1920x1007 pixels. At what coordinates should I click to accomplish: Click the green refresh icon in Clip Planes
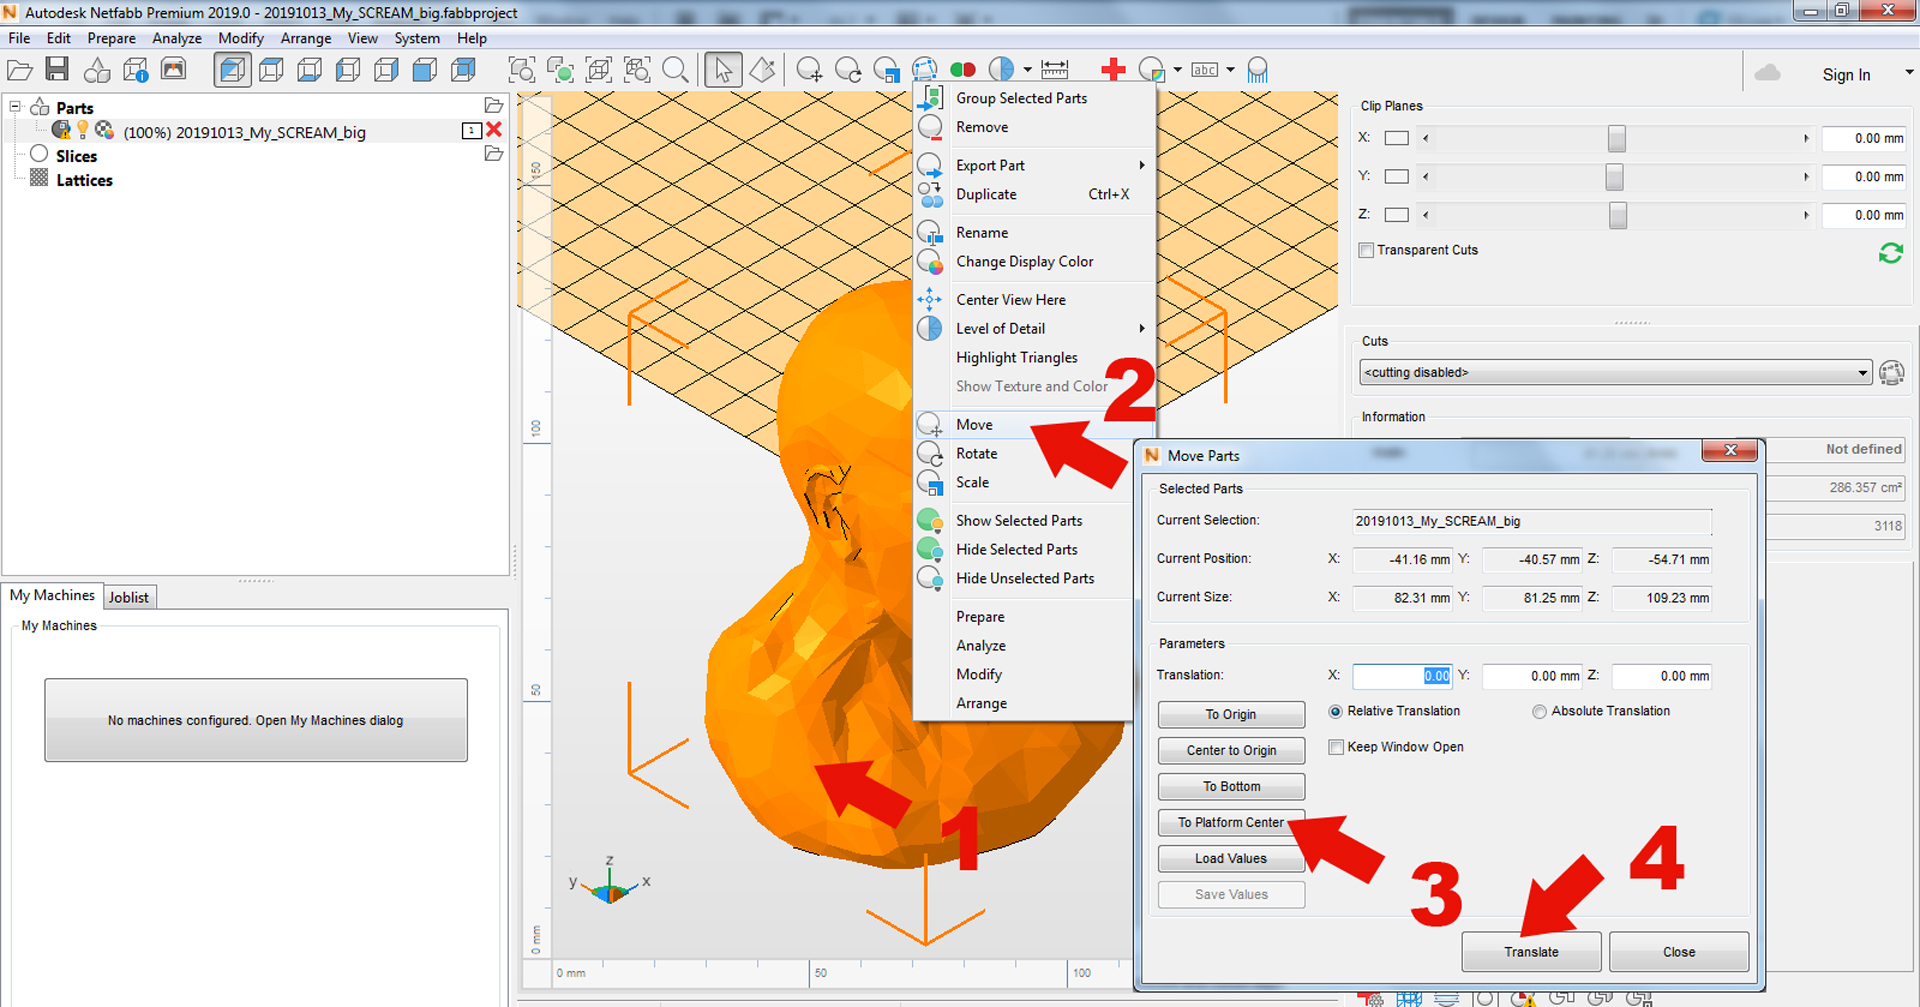pos(1890,253)
